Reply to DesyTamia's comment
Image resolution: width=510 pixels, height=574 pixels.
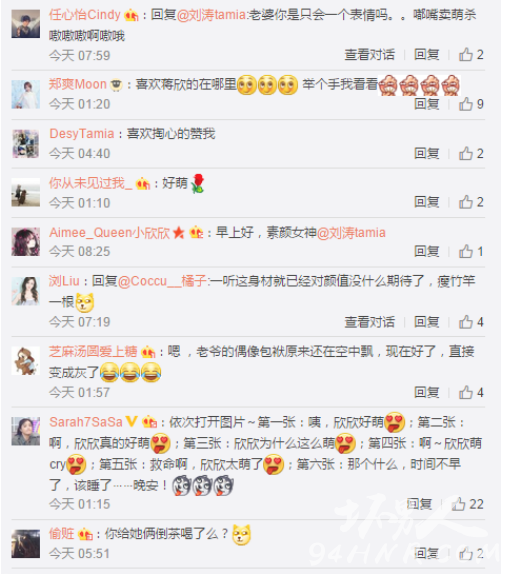(x=427, y=153)
